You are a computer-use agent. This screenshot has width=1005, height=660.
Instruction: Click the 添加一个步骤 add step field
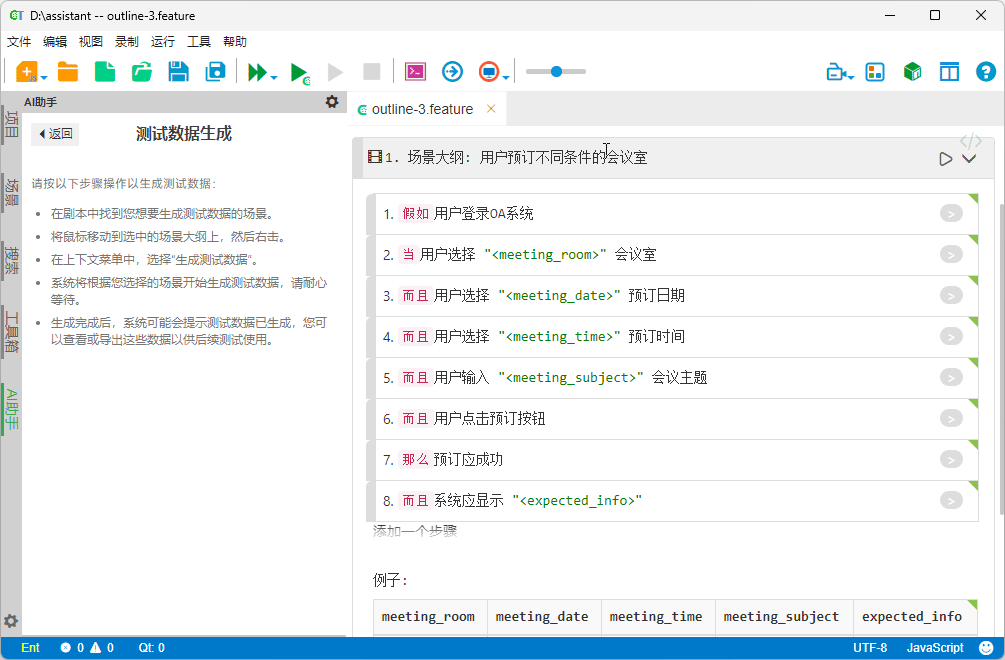coord(415,531)
